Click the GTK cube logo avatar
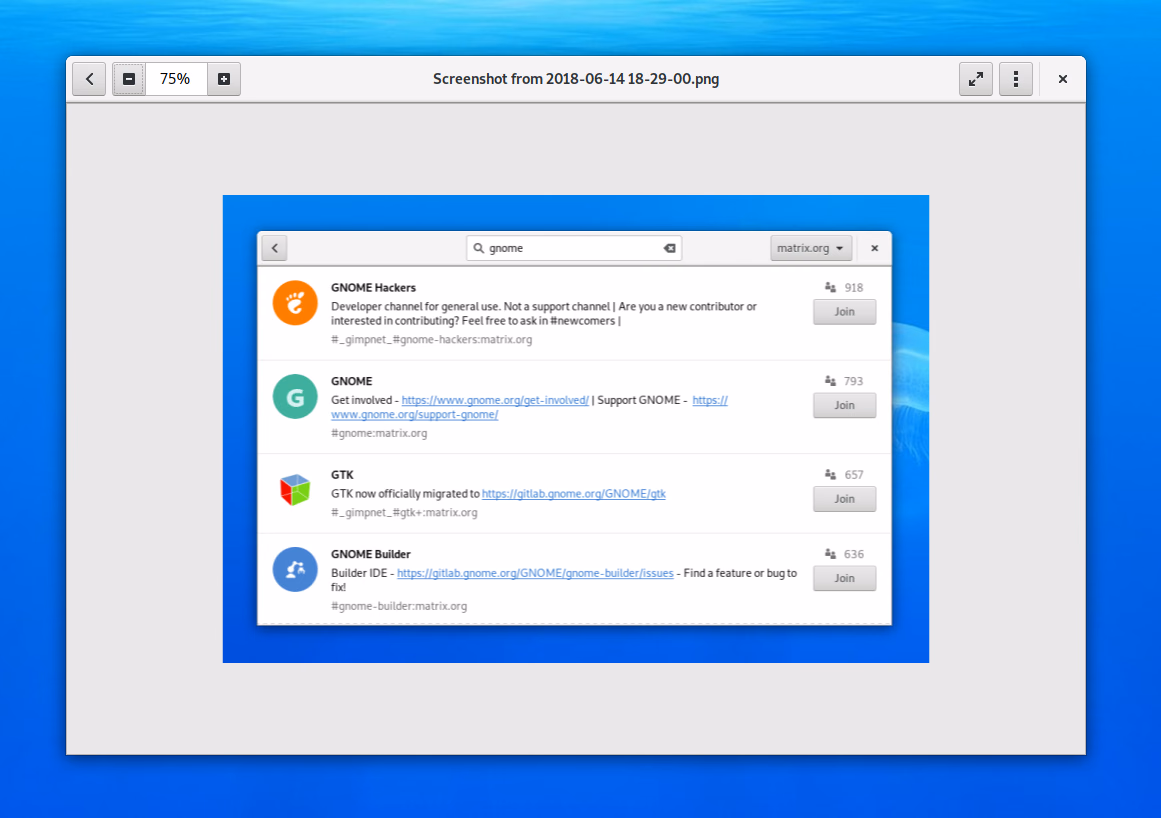The width and height of the screenshot is (1161, 818). pyautogui.click(x=295, y=490)
